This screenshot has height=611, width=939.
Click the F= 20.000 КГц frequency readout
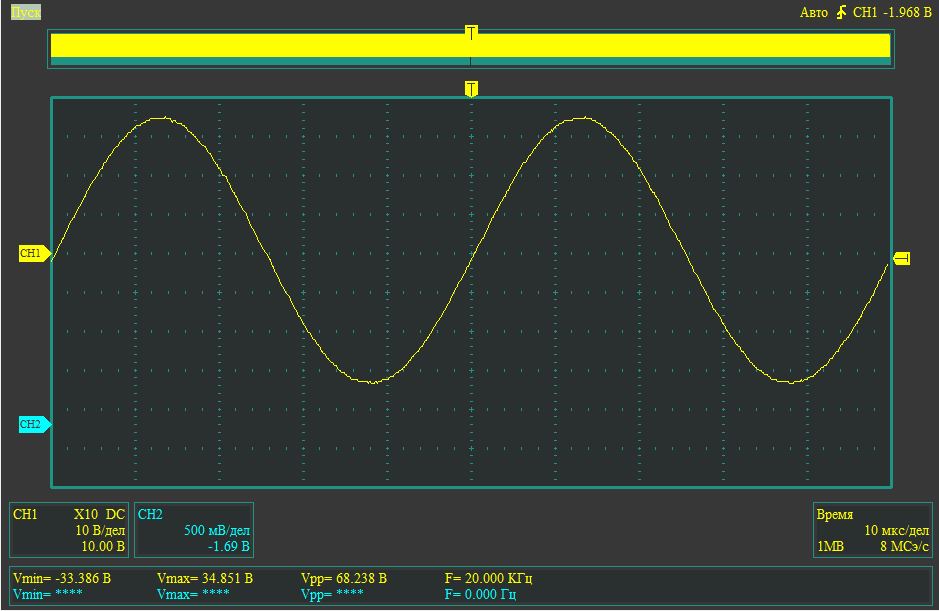pyautogui.click(x=488, y=579)
